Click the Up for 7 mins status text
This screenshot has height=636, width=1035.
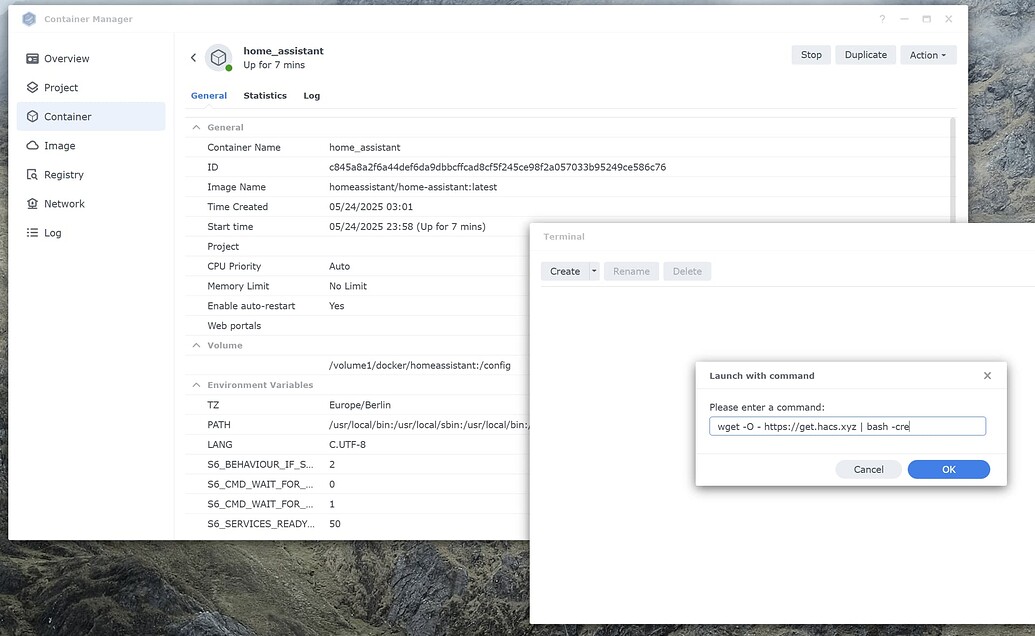(x=274, y=65)
